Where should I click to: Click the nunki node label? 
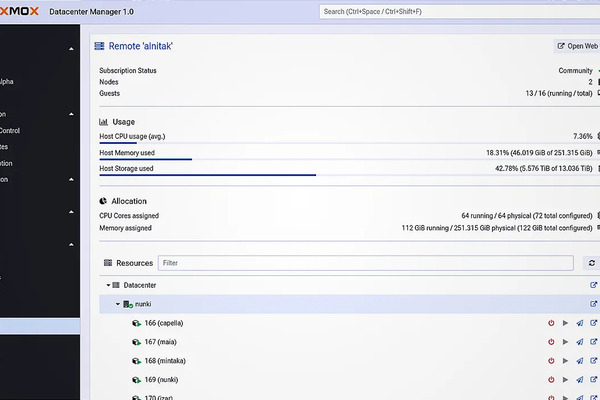tap(143, 304)
